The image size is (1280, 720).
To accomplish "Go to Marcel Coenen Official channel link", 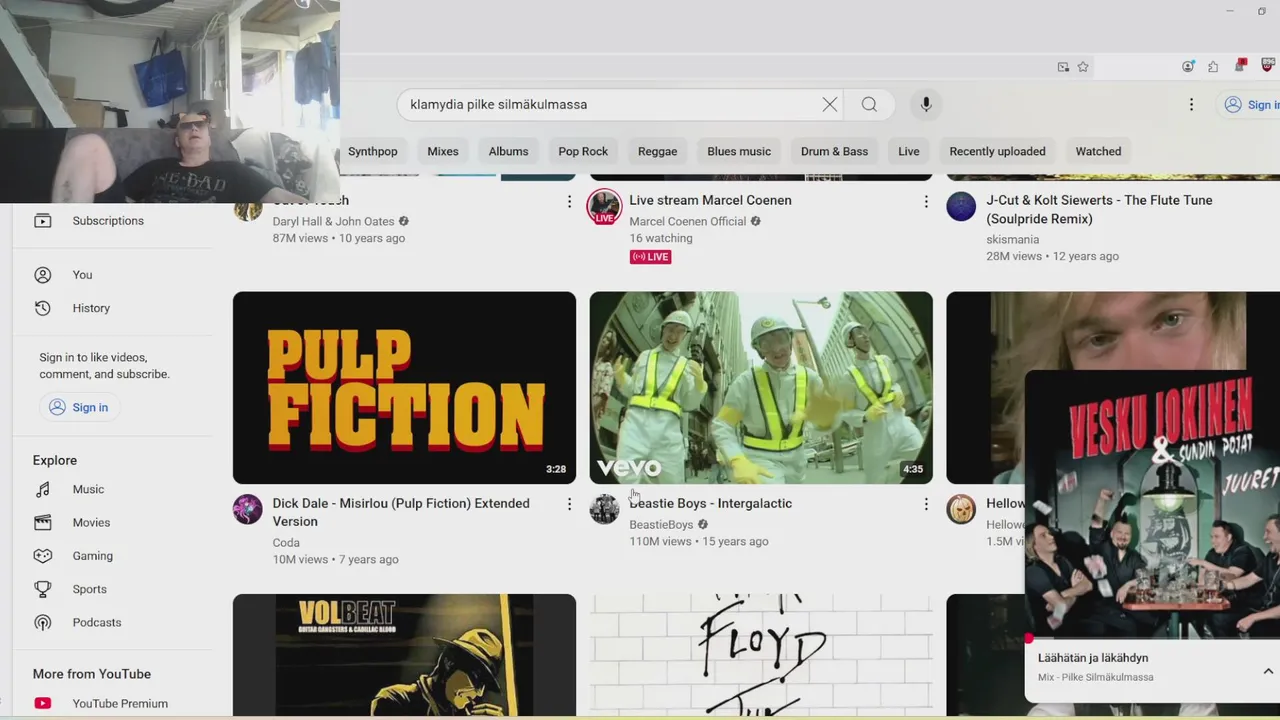I will (x=687, y=221).
